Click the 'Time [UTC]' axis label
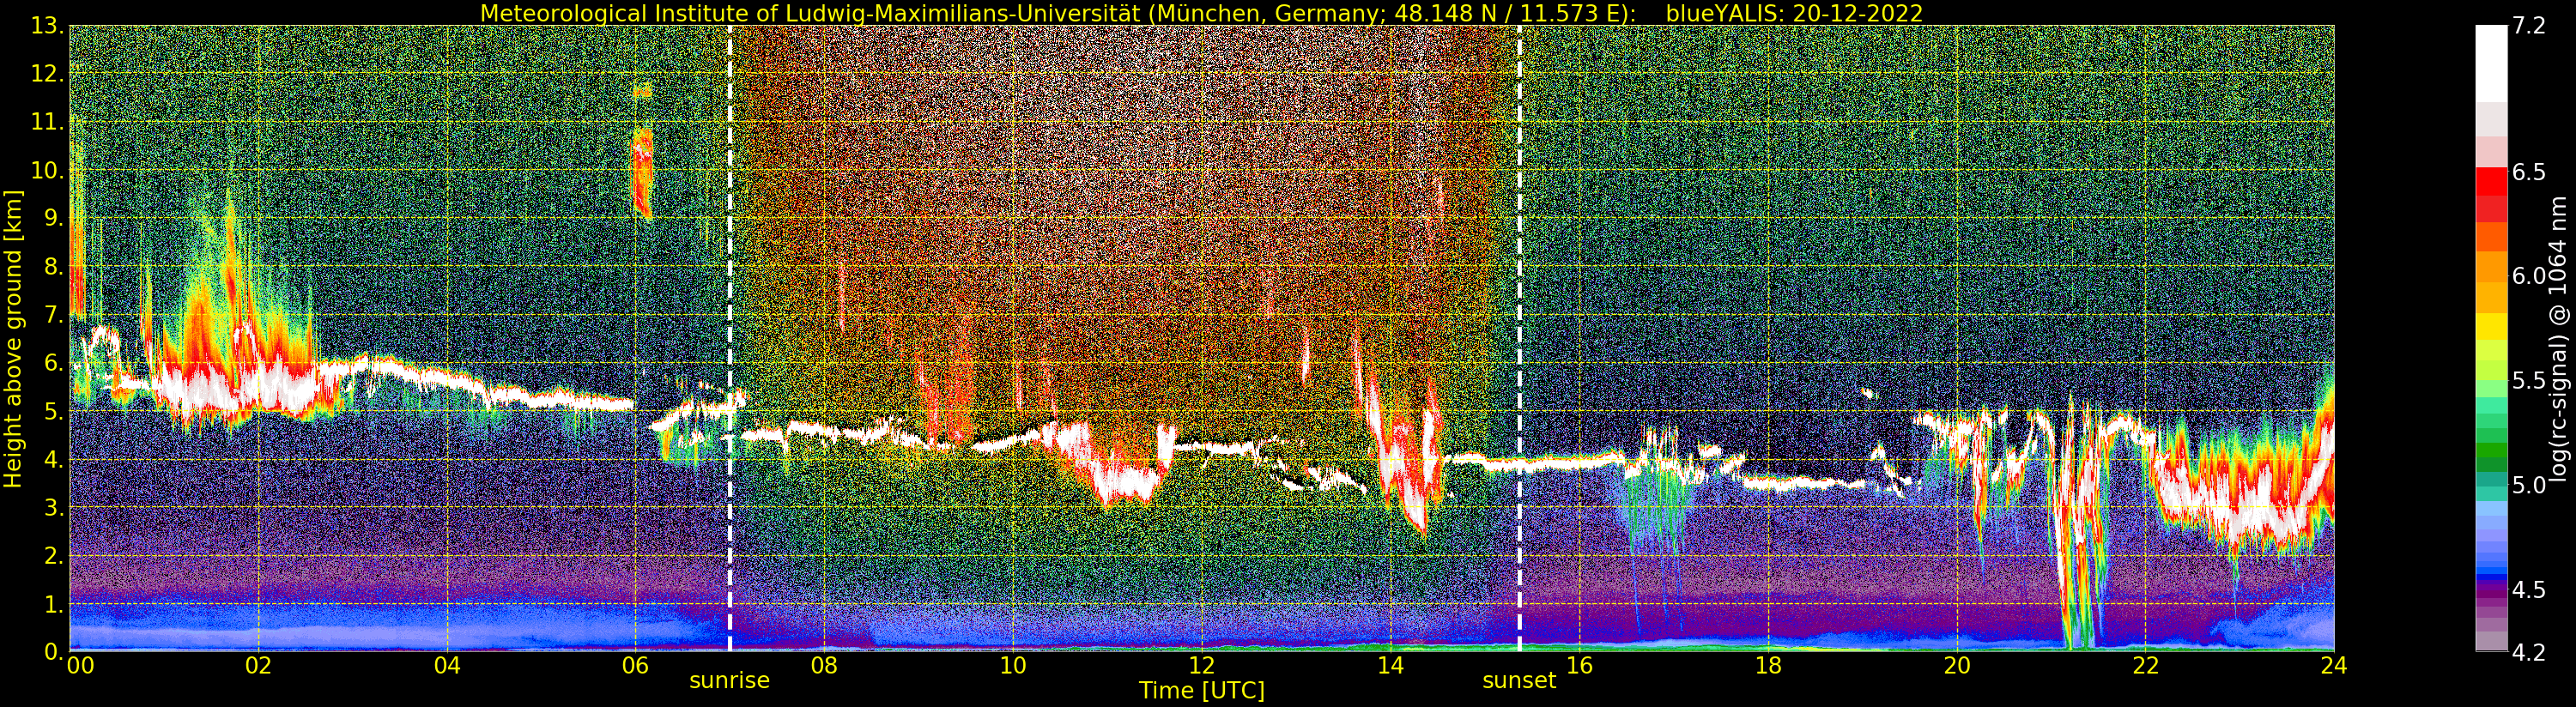 [1202, 691]
